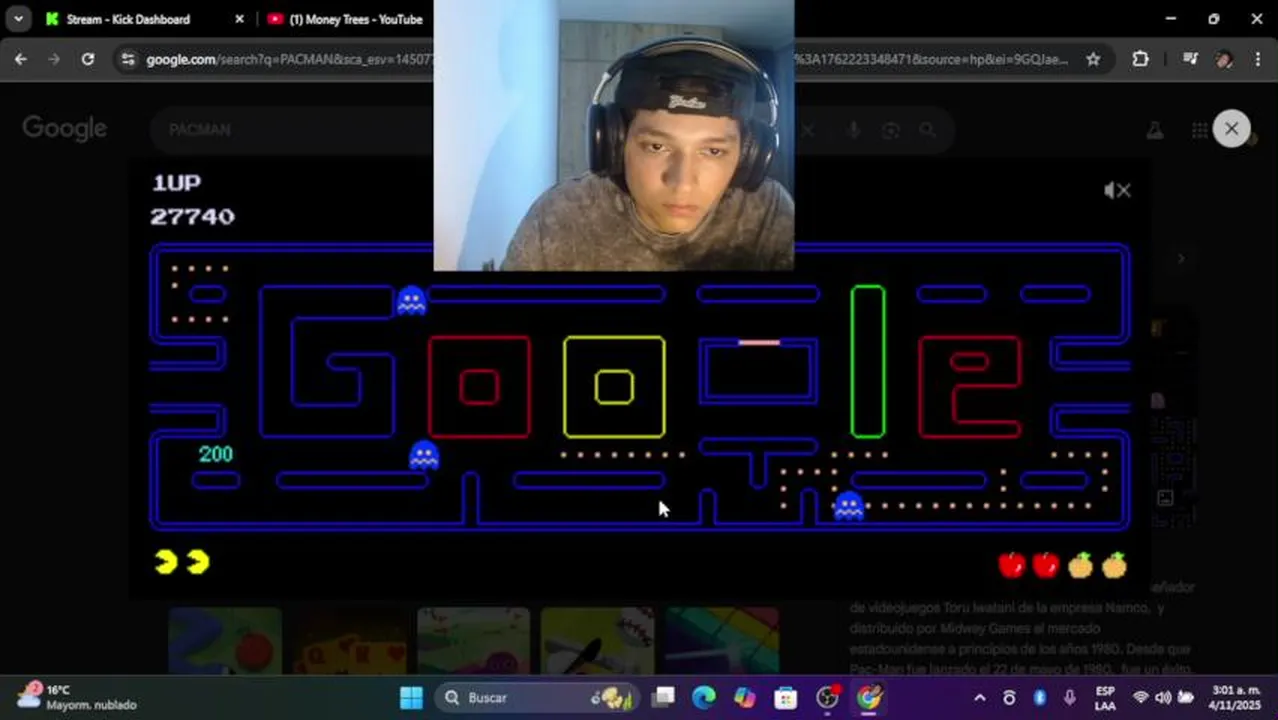Open Chrome's three-dot menu

click(x=1257, y=59)
